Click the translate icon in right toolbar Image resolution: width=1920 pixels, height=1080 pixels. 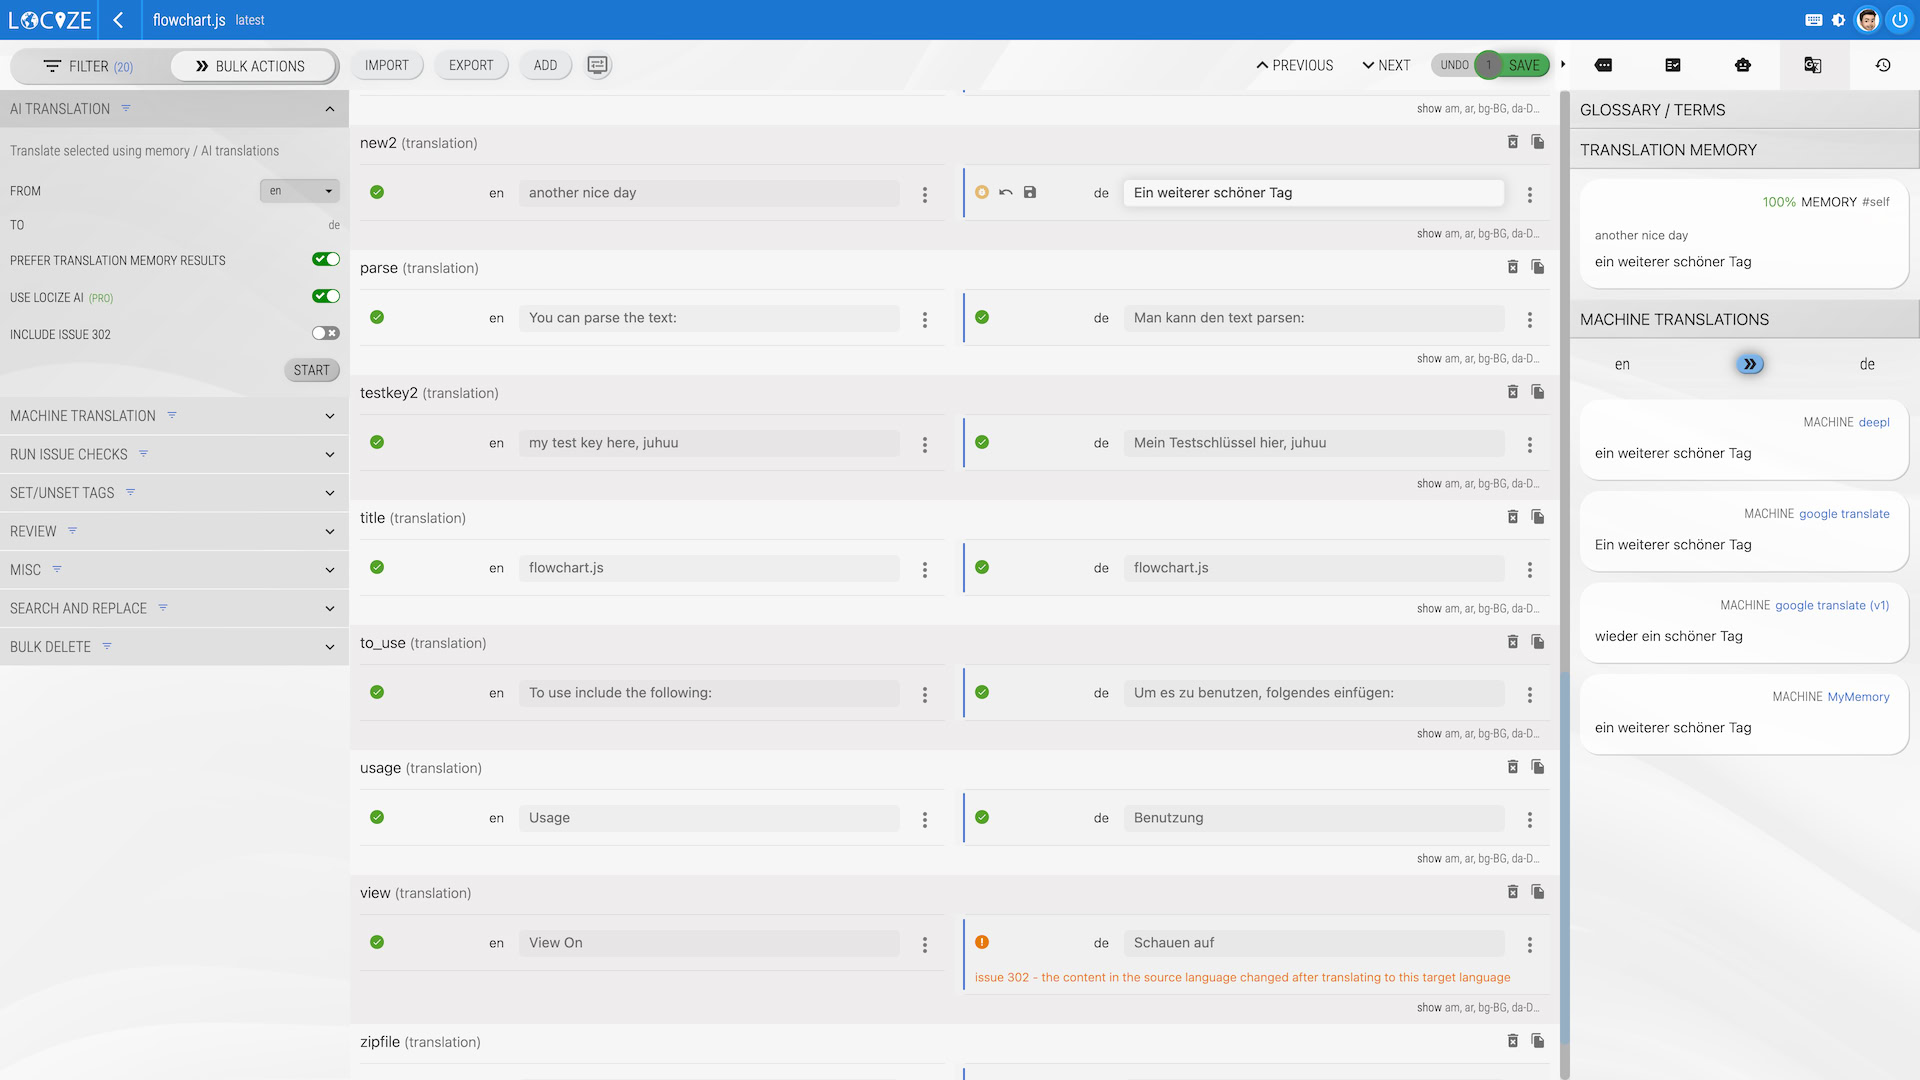(1812, 65)
